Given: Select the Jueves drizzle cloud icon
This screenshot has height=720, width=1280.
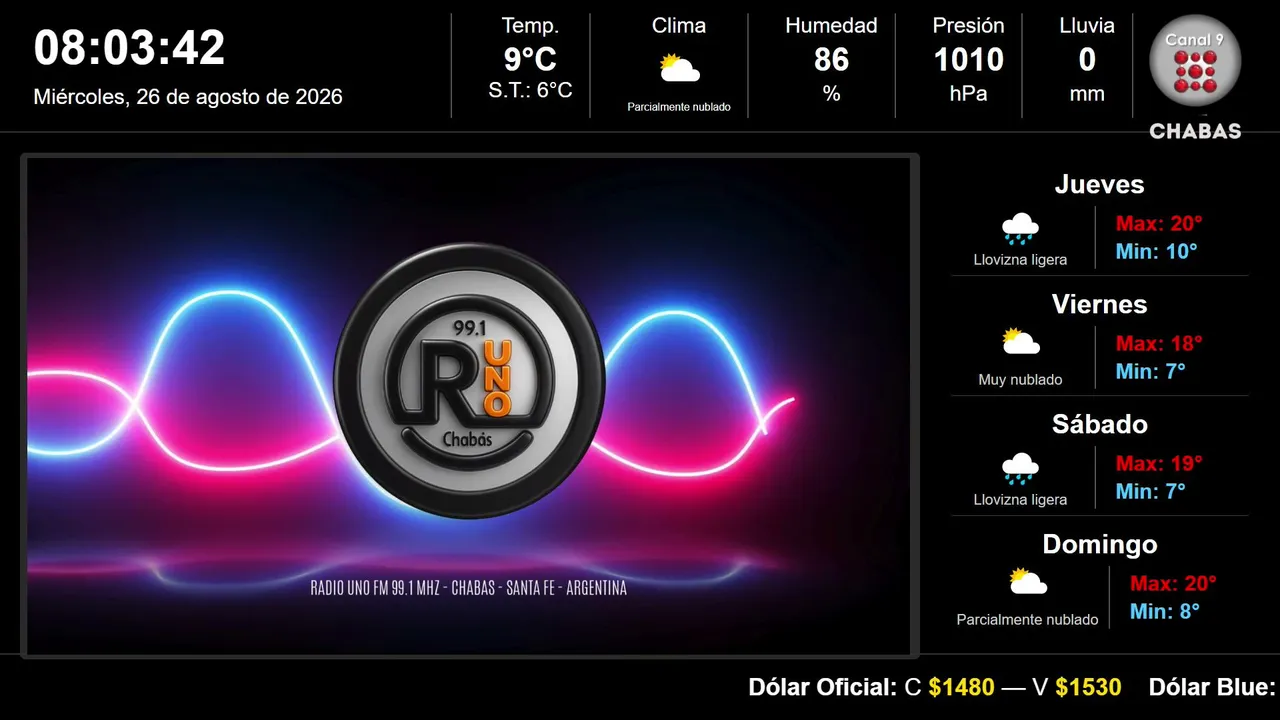Looking at the screenshot, I should pos(1020,229).
